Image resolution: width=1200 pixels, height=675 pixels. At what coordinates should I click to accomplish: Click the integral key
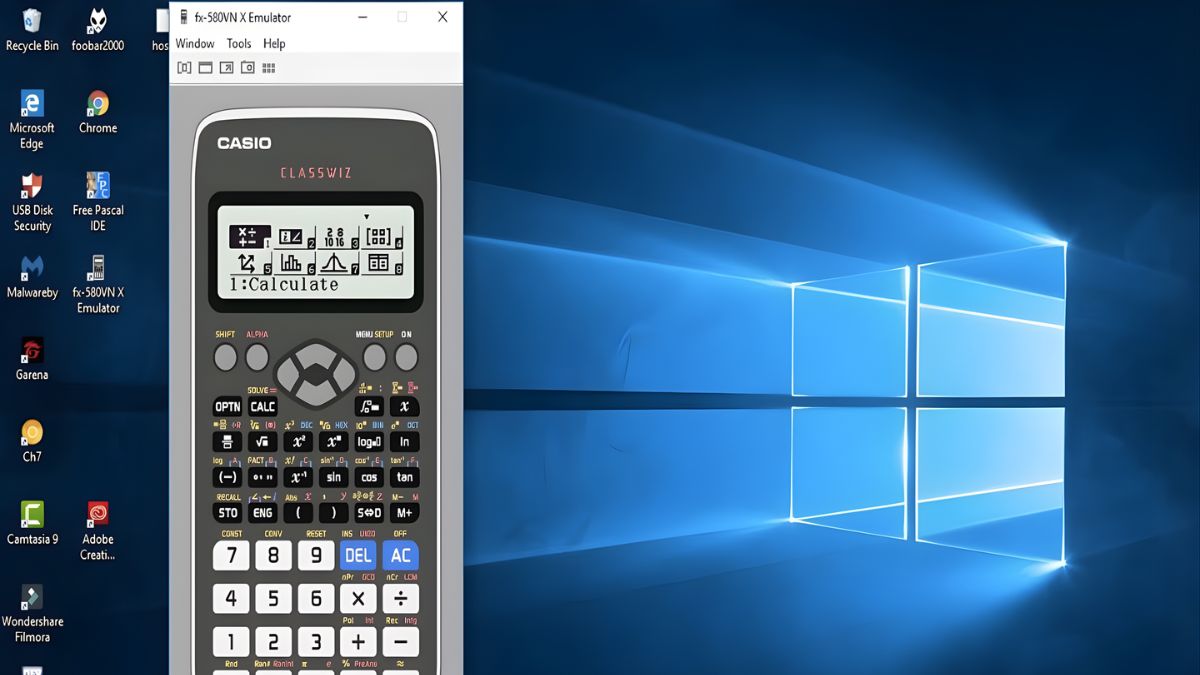click(x=369, y=406)
